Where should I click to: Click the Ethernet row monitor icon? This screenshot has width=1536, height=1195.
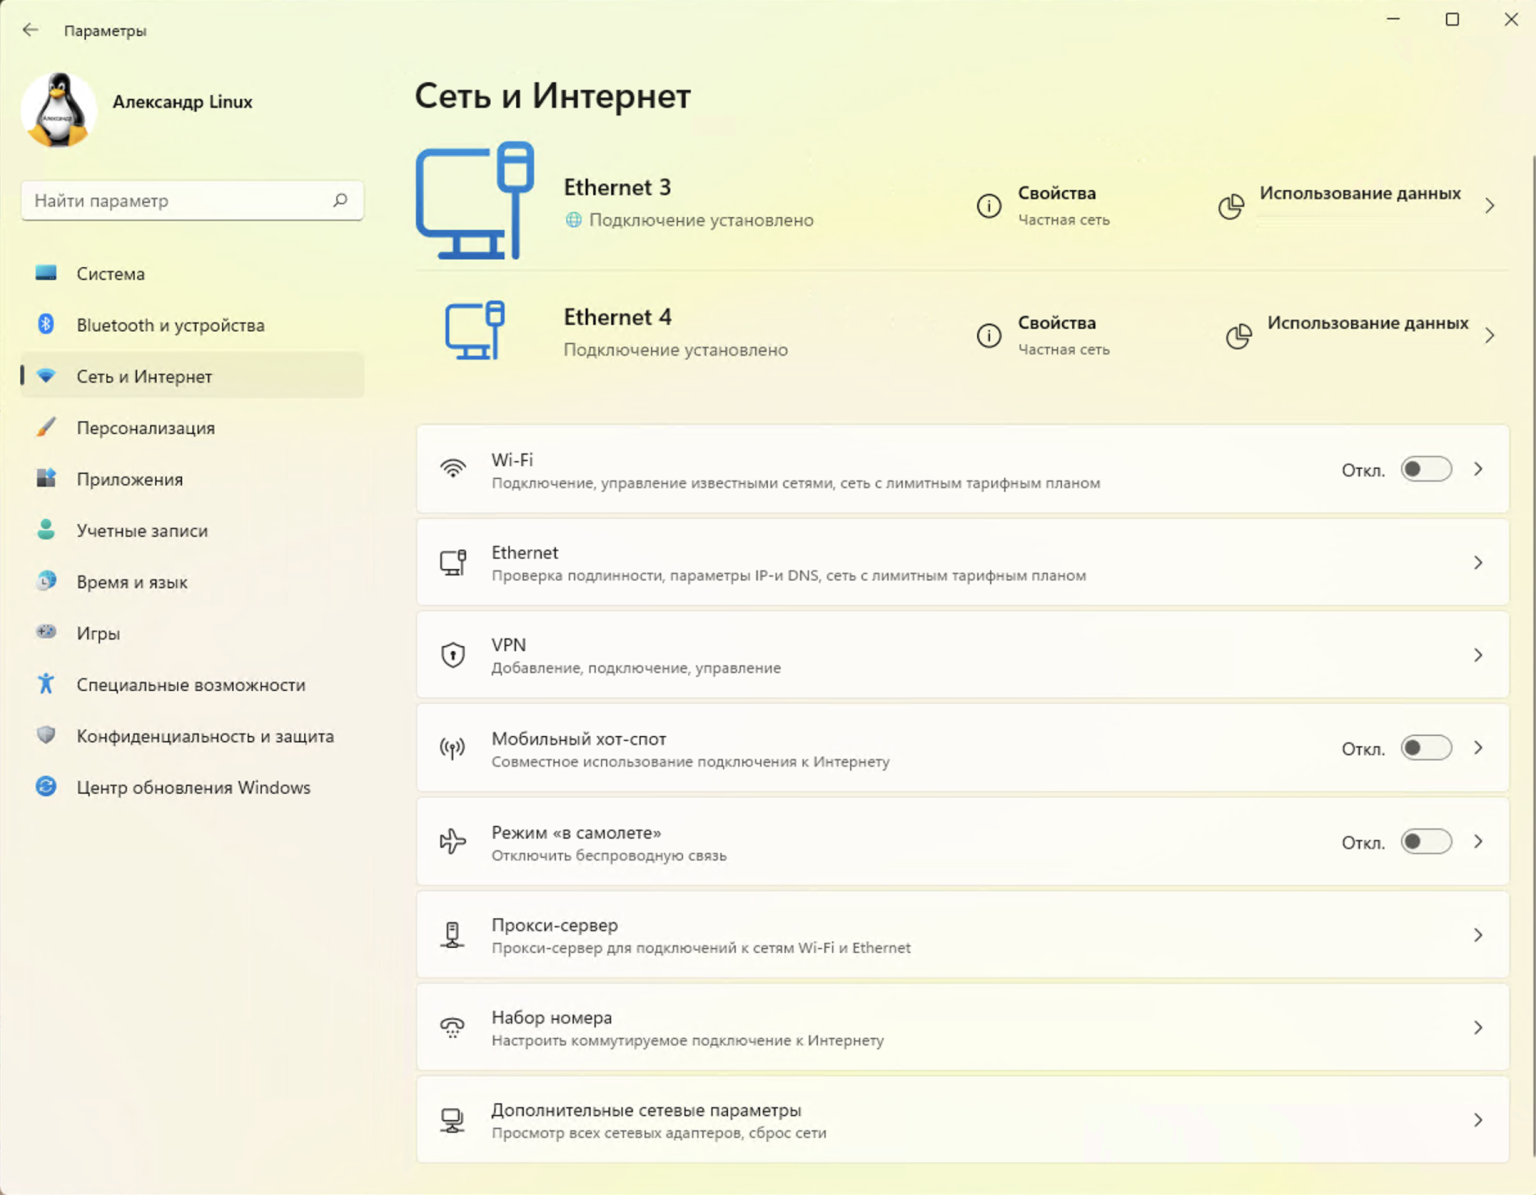pos(453,562)
